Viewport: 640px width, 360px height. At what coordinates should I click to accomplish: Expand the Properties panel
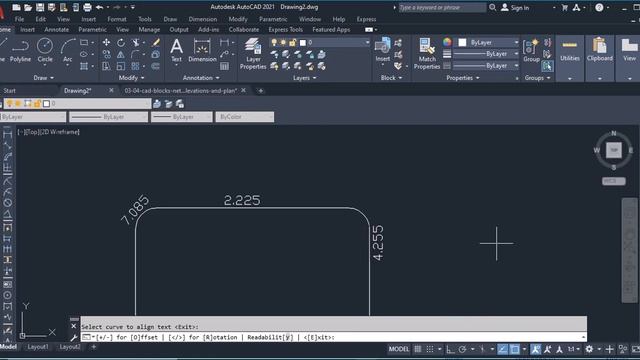(x=462, y=78)
